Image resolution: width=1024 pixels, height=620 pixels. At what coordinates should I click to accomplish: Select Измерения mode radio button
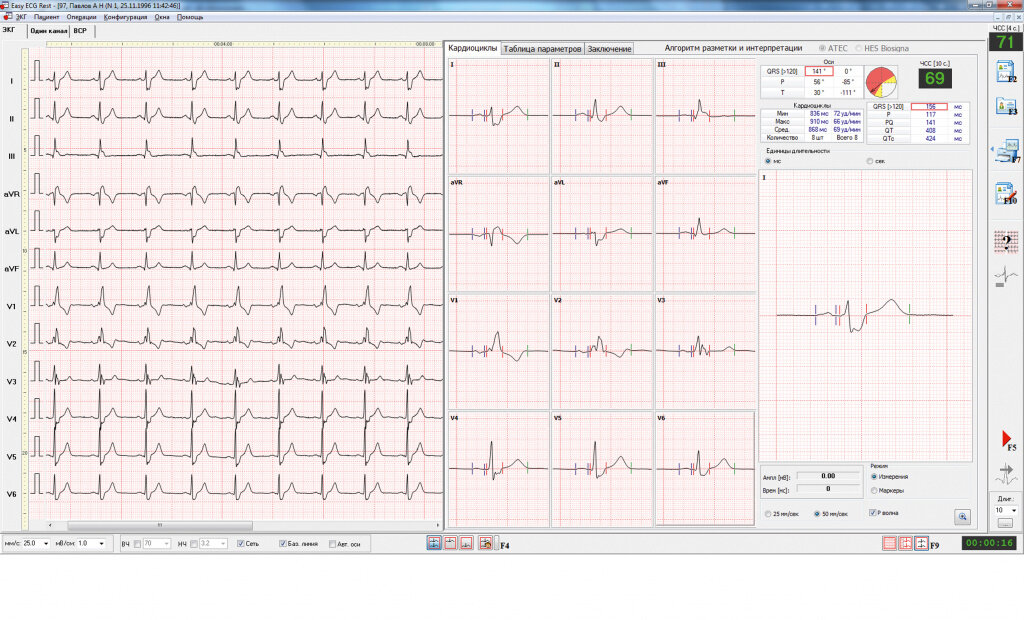[874, 476]
